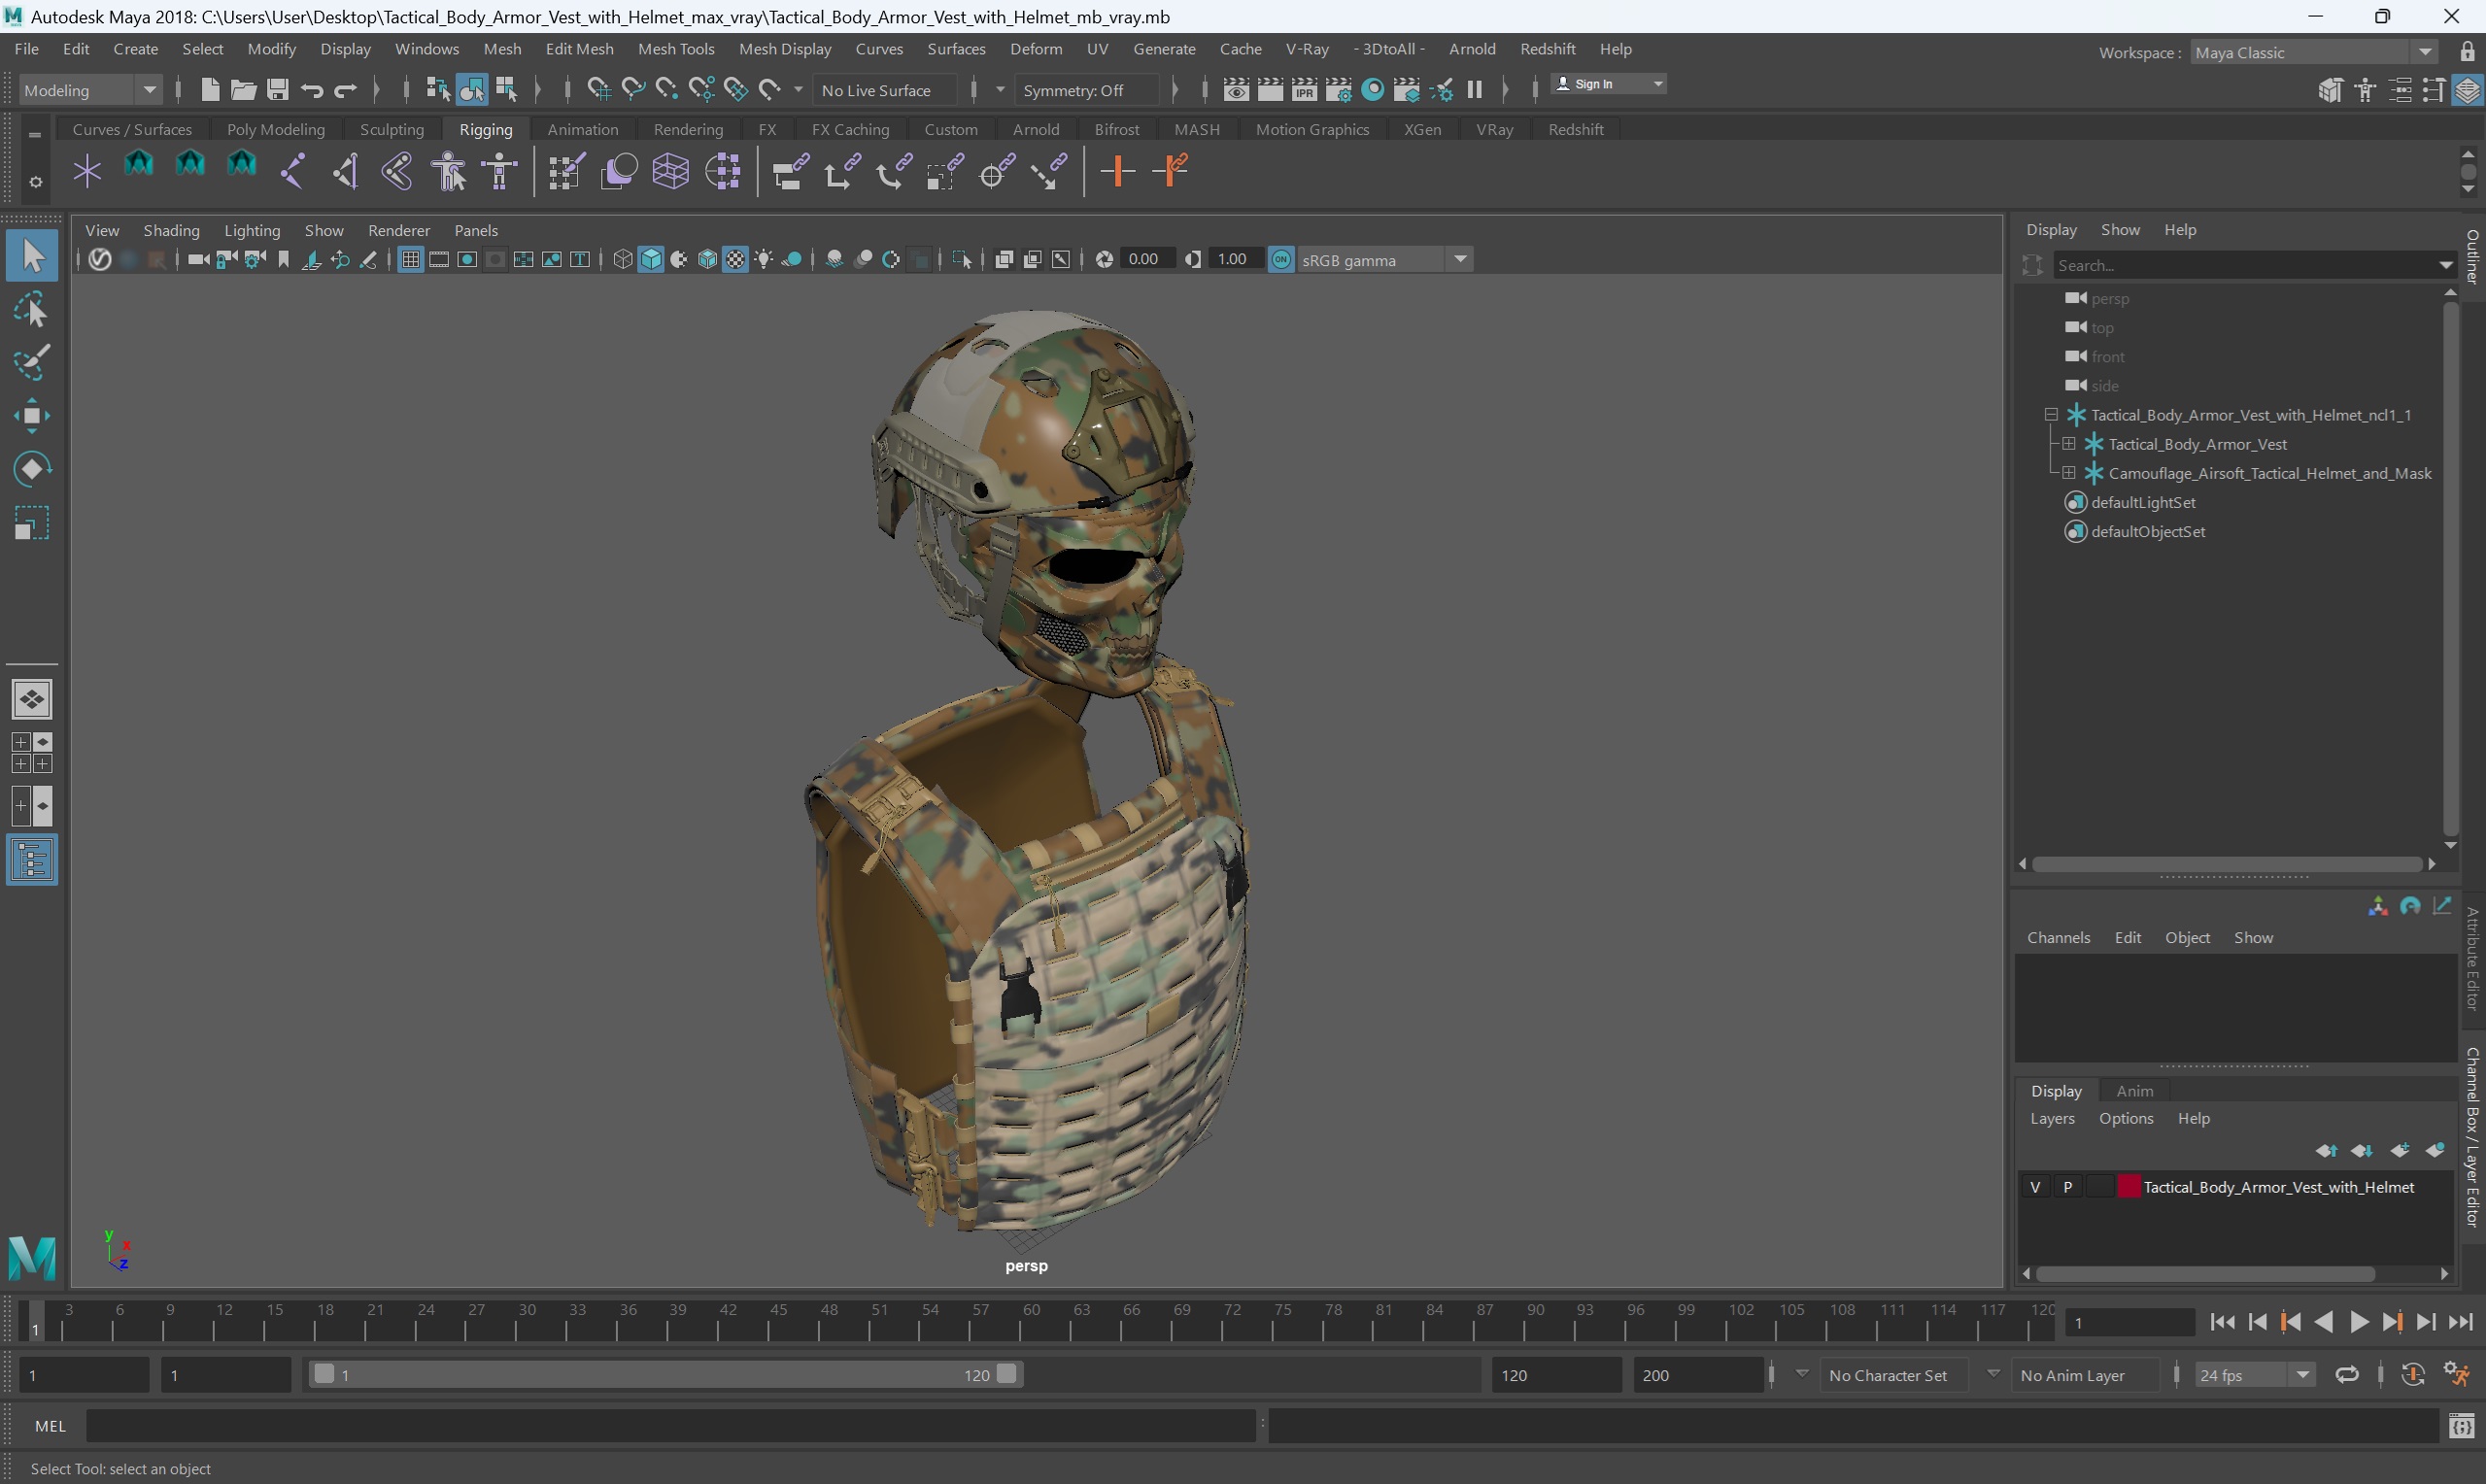Screen dimensions: 2486x1484
Task: Toggle viewport grid display
Action: click(410, 260)
